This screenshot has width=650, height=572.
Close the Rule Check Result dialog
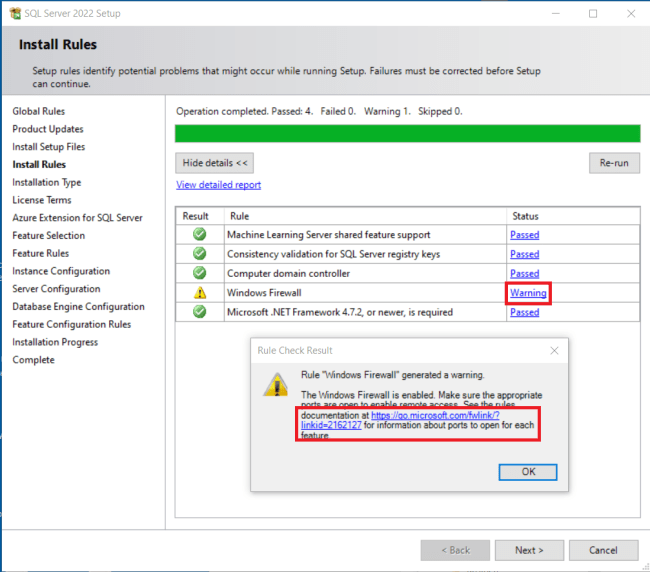coord(554,351)
